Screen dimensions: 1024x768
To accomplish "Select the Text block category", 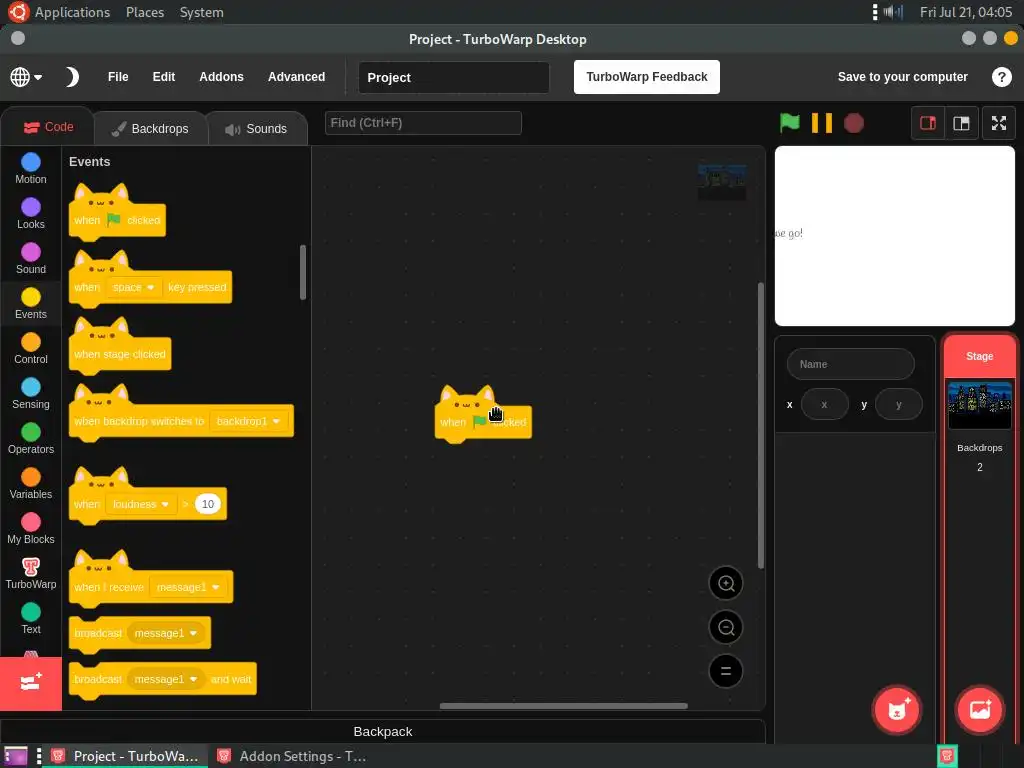I will click(x=31, y=619).
